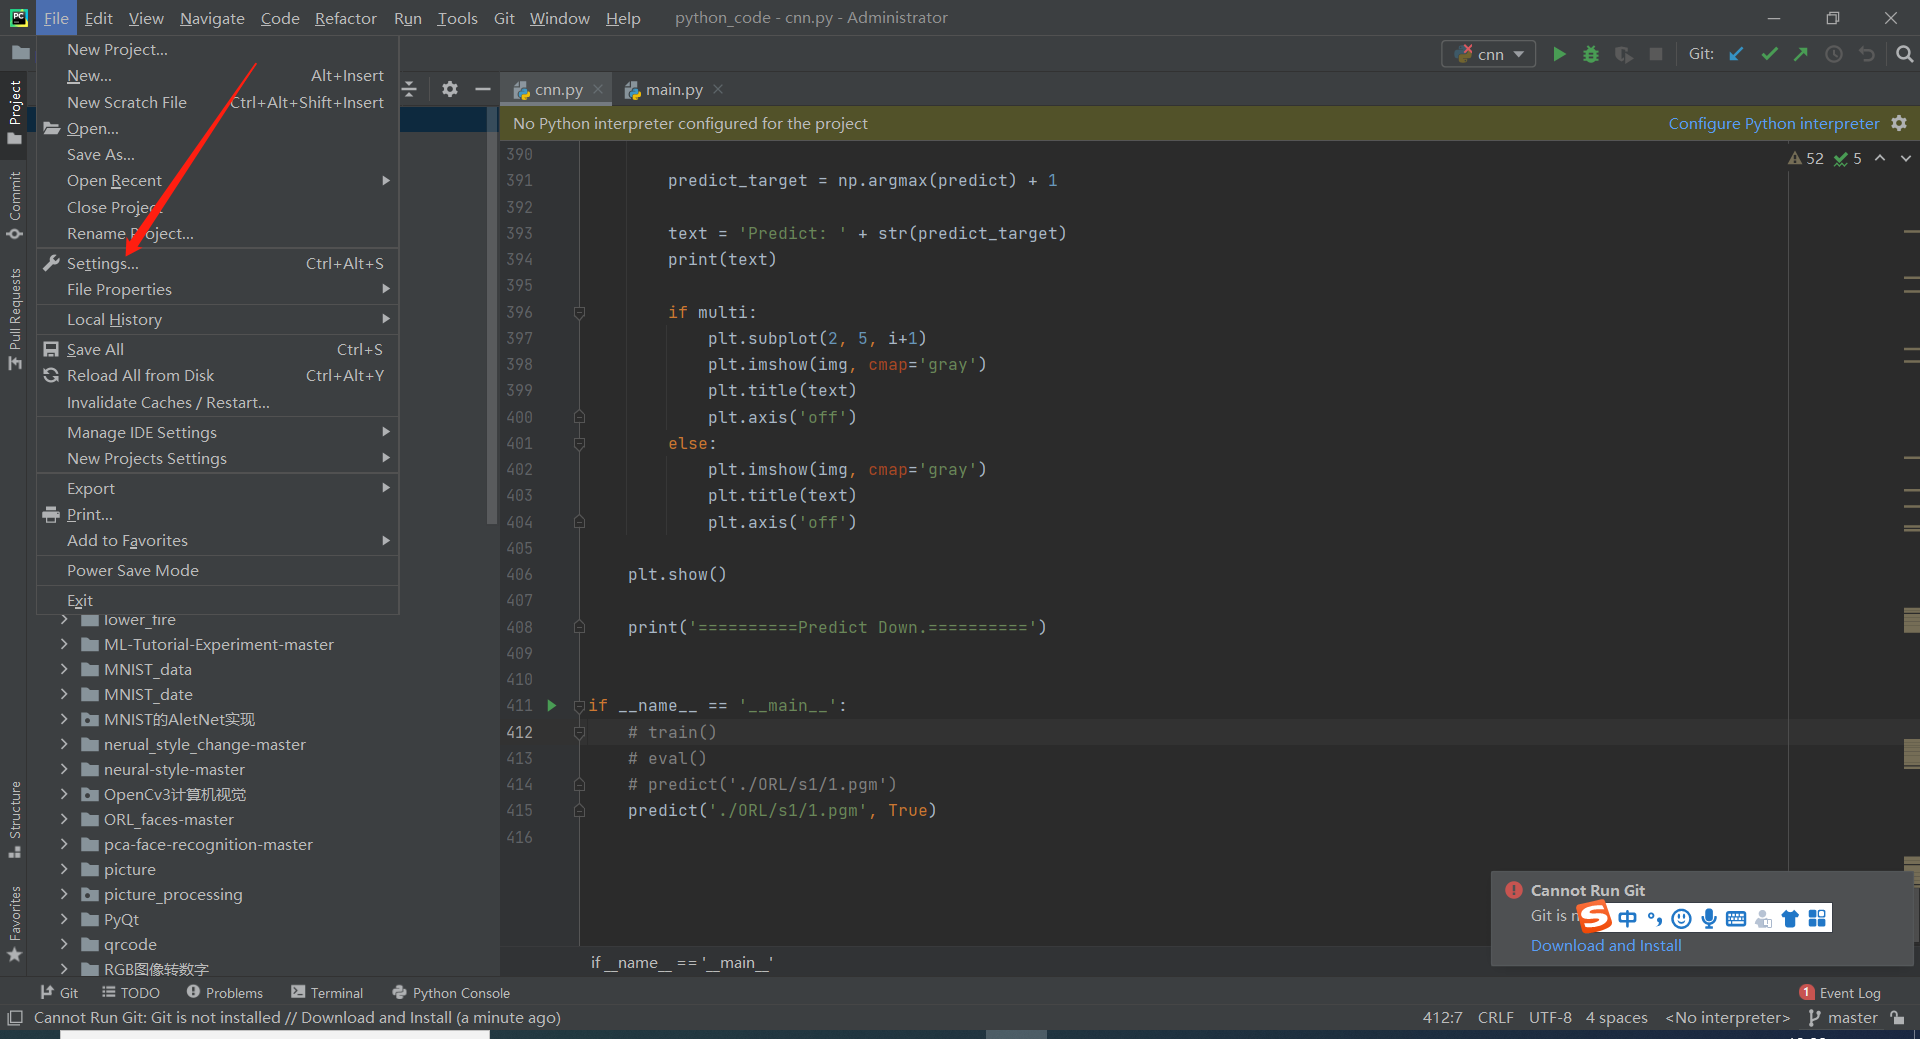Viewport: 1920px width, 1039px height.
Task: Click Run with Coverage icon
Action: click(1624, 54)
